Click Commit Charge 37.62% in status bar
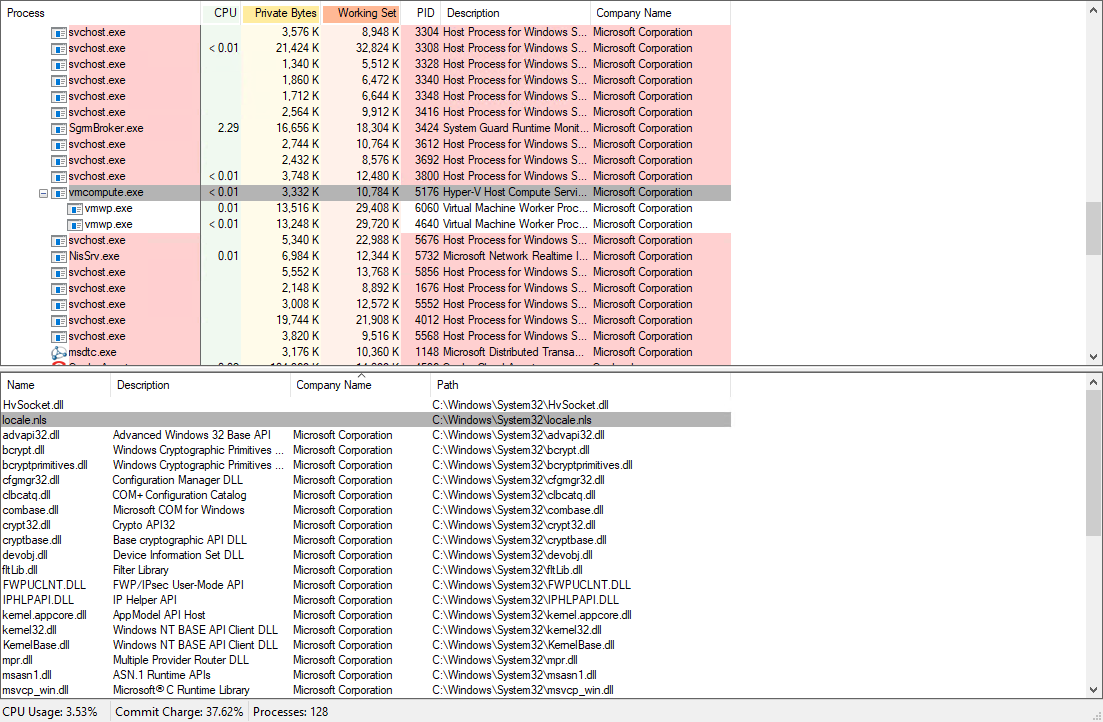Viewport: 1103px width, 722px height. pyautogui.click(x=179, y=712)
